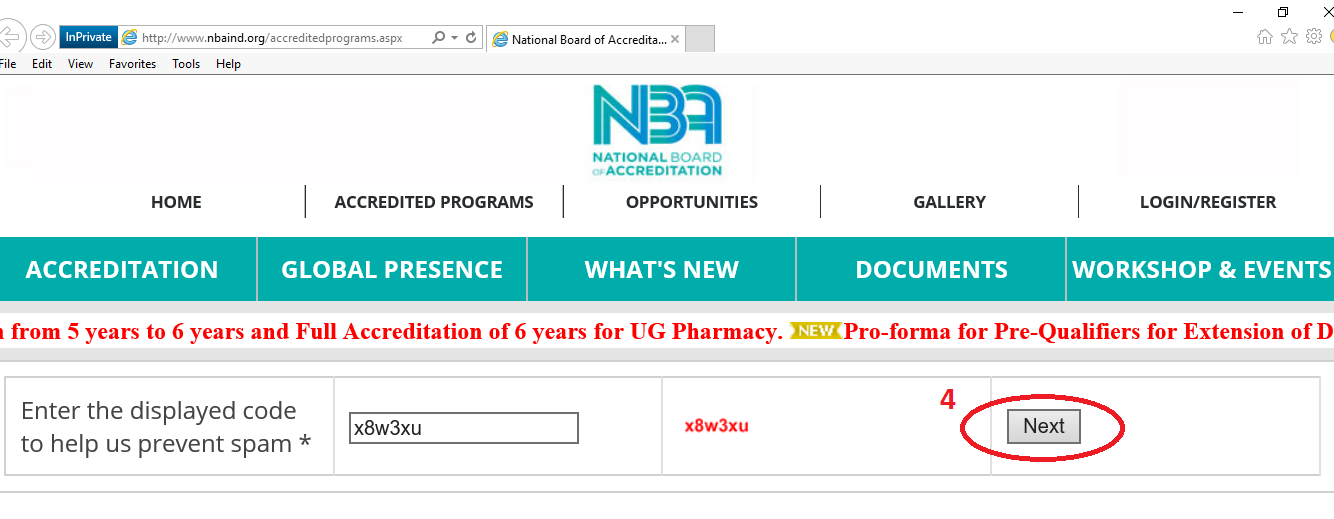Click the spam code input field

(463, 428)
